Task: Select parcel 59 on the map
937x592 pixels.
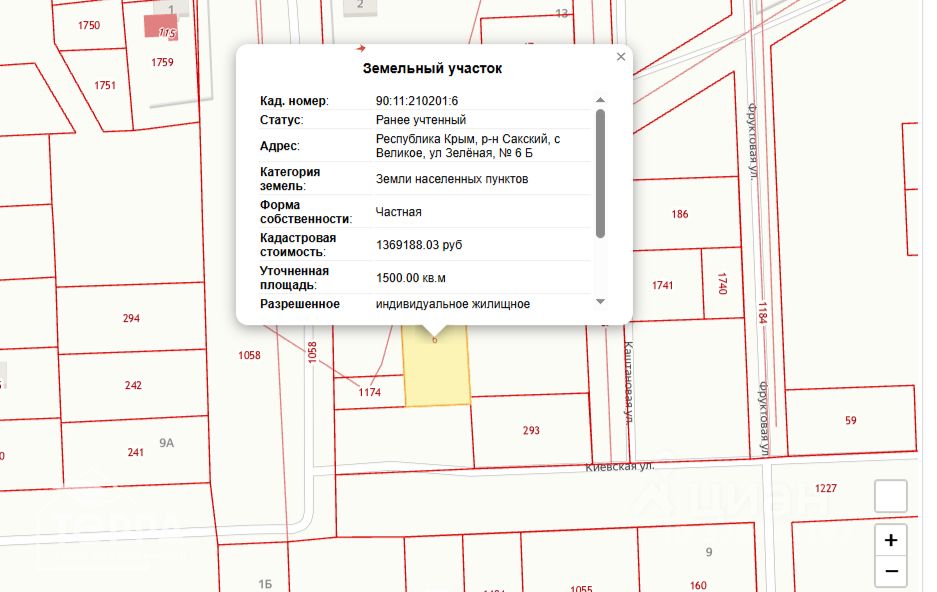Action: click(850, 421)
